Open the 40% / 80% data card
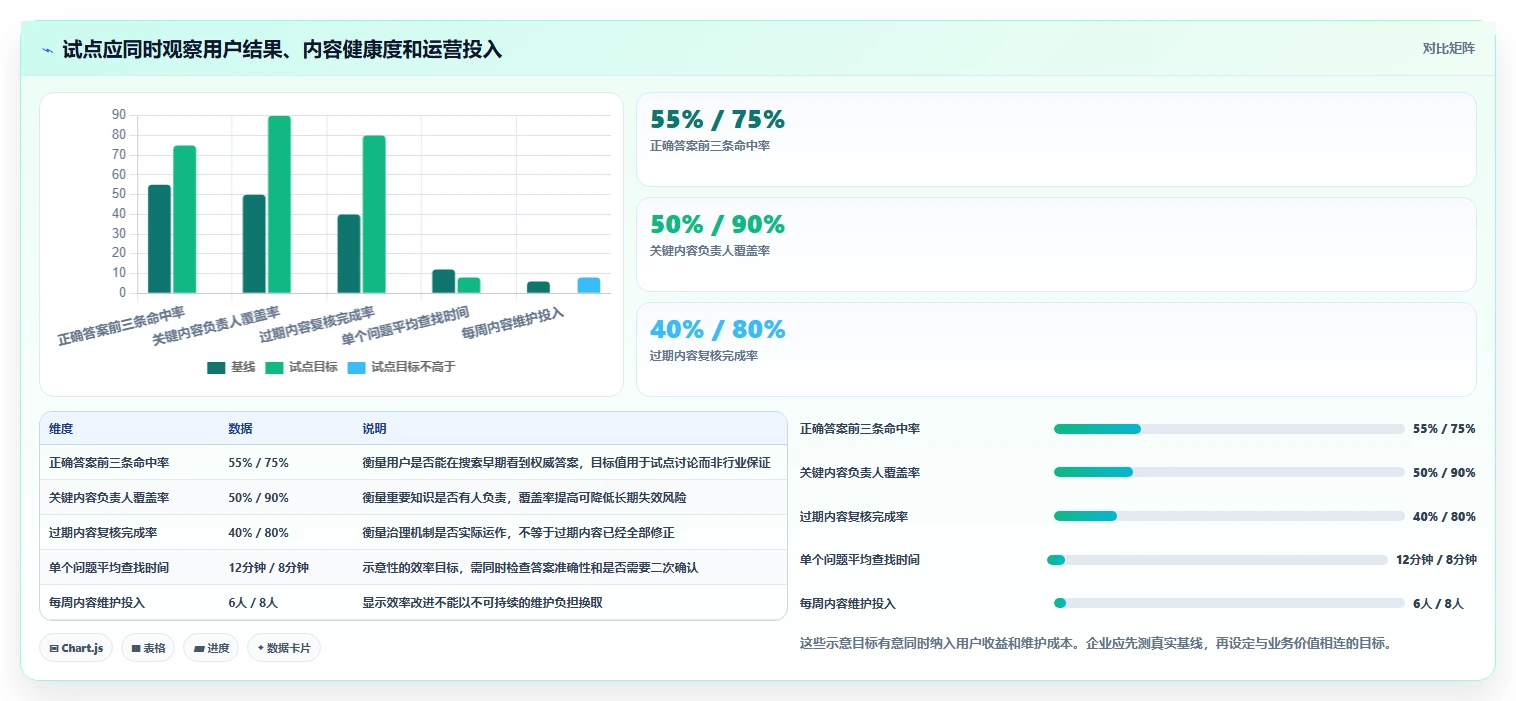The height and width of the screenshot is (701, 1516). tap(1056, 349)
